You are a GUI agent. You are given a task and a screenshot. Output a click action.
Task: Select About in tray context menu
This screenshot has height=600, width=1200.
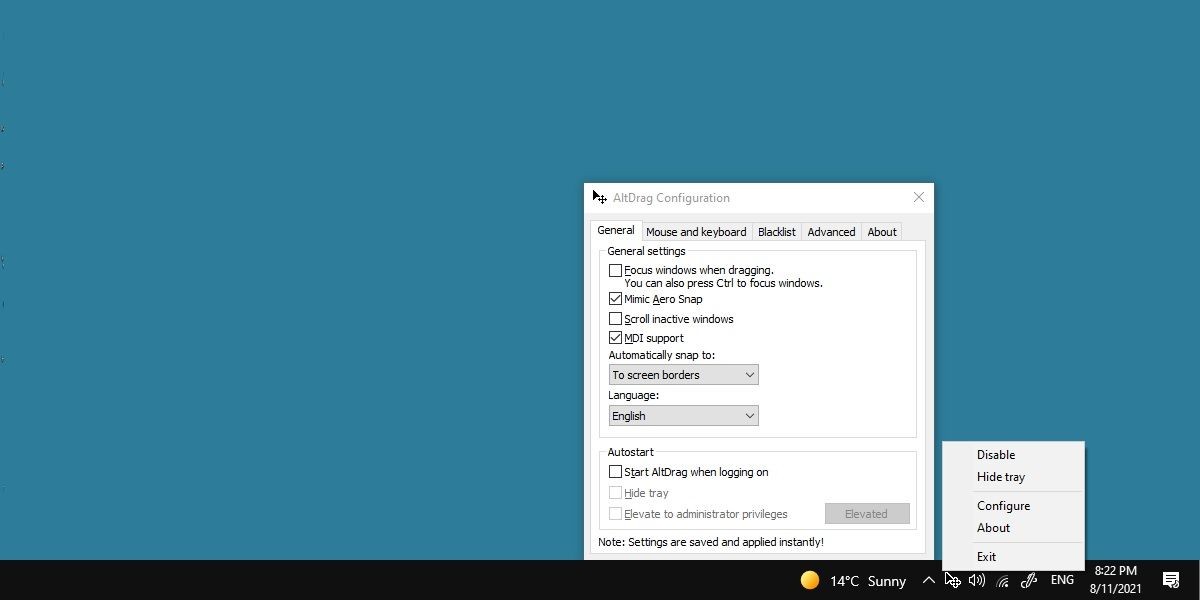tap(1013, 528)
